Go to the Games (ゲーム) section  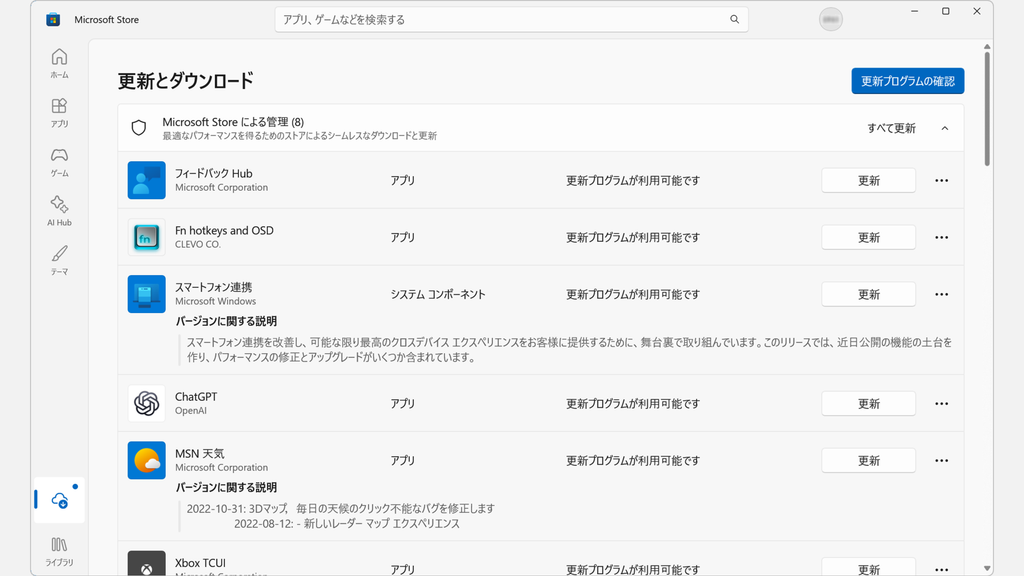[59, 162]
